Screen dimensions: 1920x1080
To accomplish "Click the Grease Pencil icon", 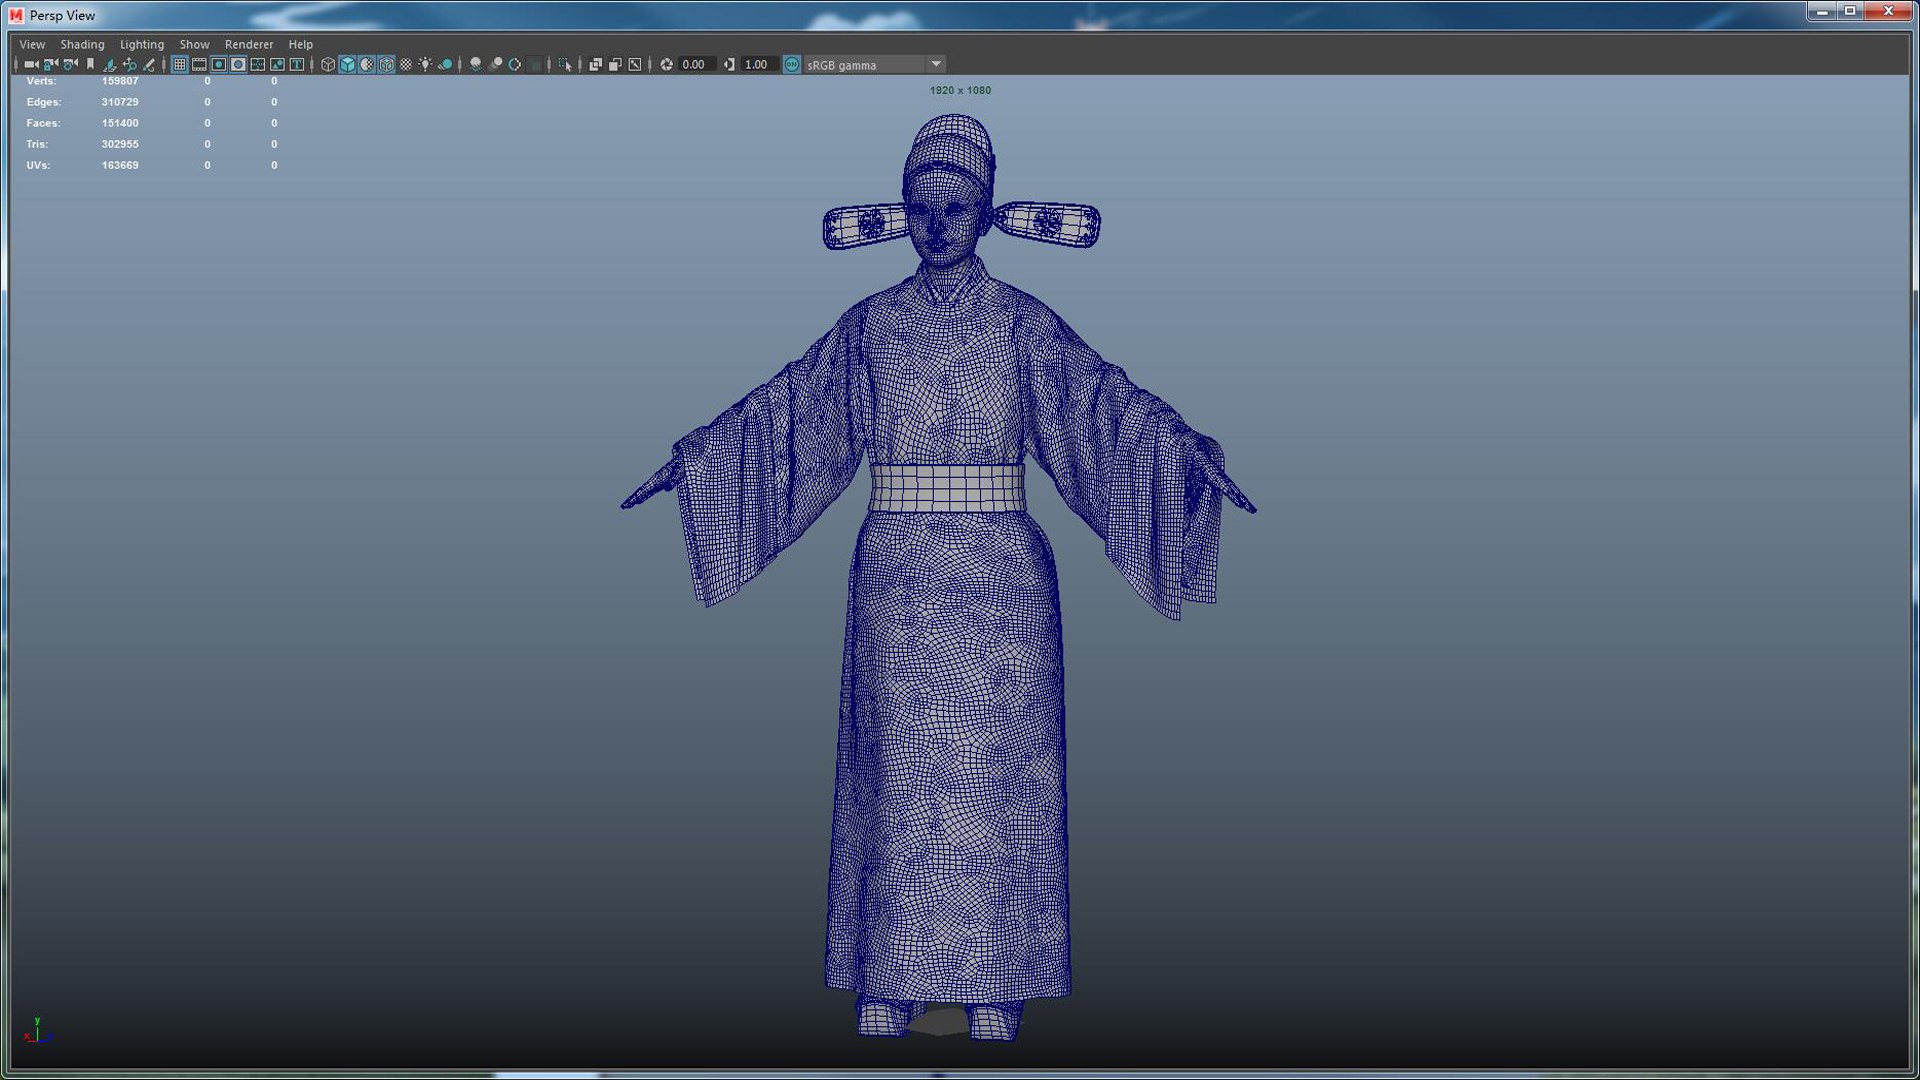I will coord(149,64).
